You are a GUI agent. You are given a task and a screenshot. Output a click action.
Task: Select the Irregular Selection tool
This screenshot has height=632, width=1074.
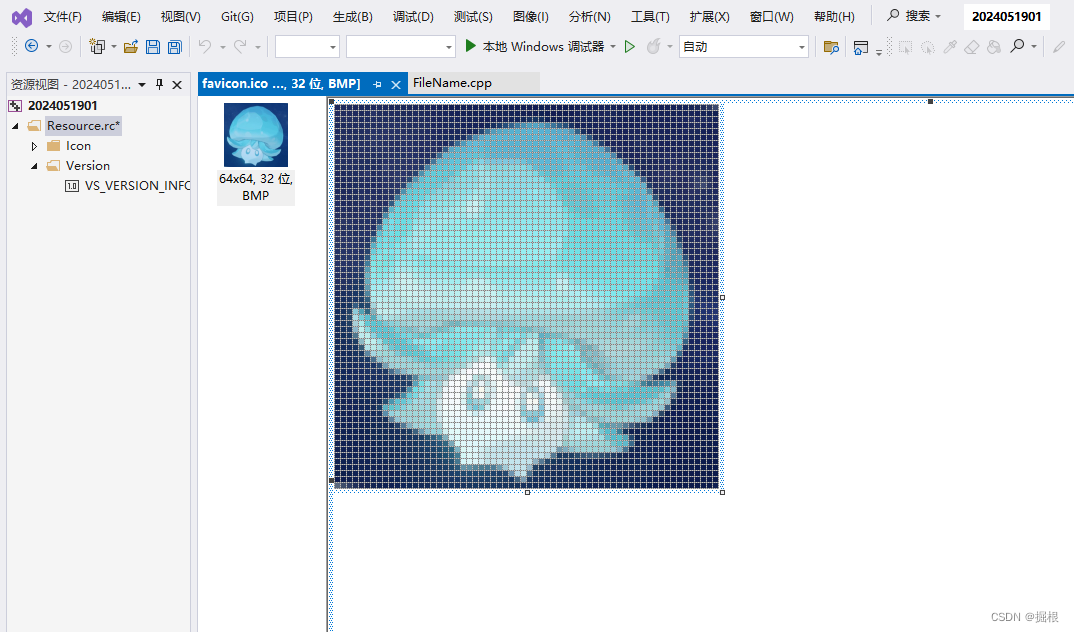pos(927,47)
